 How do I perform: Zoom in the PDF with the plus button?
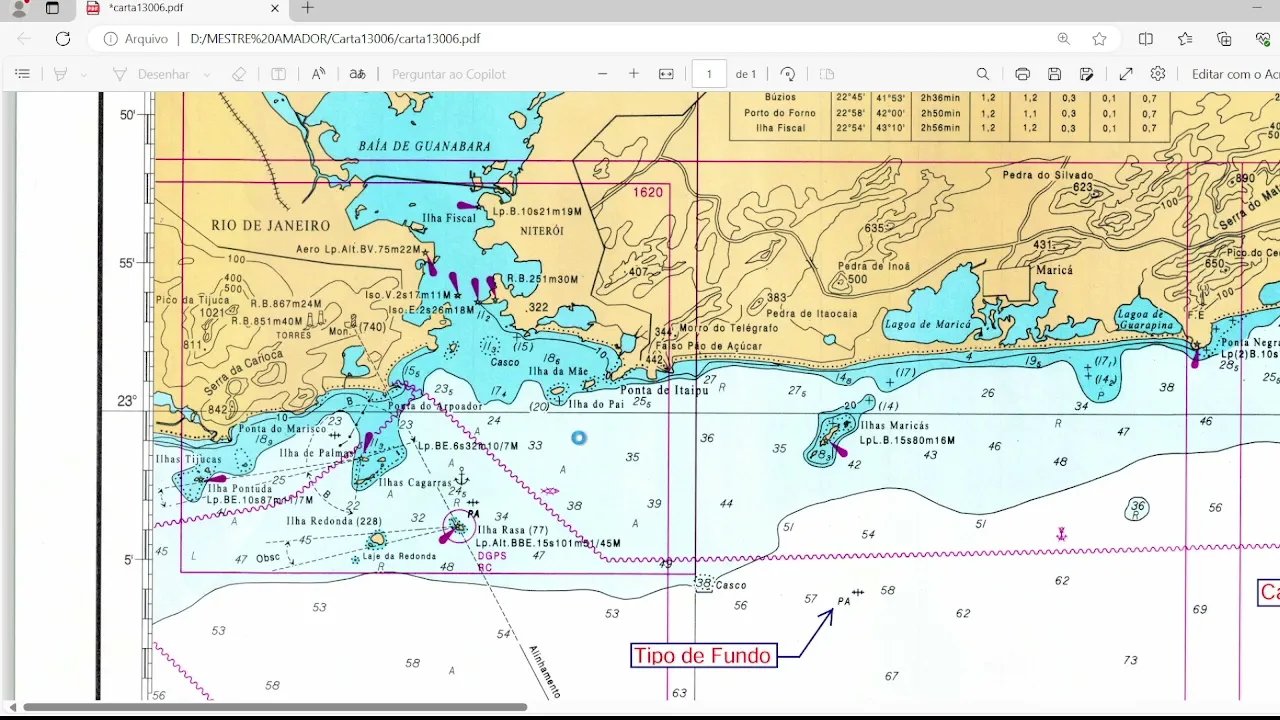point(633,74)
